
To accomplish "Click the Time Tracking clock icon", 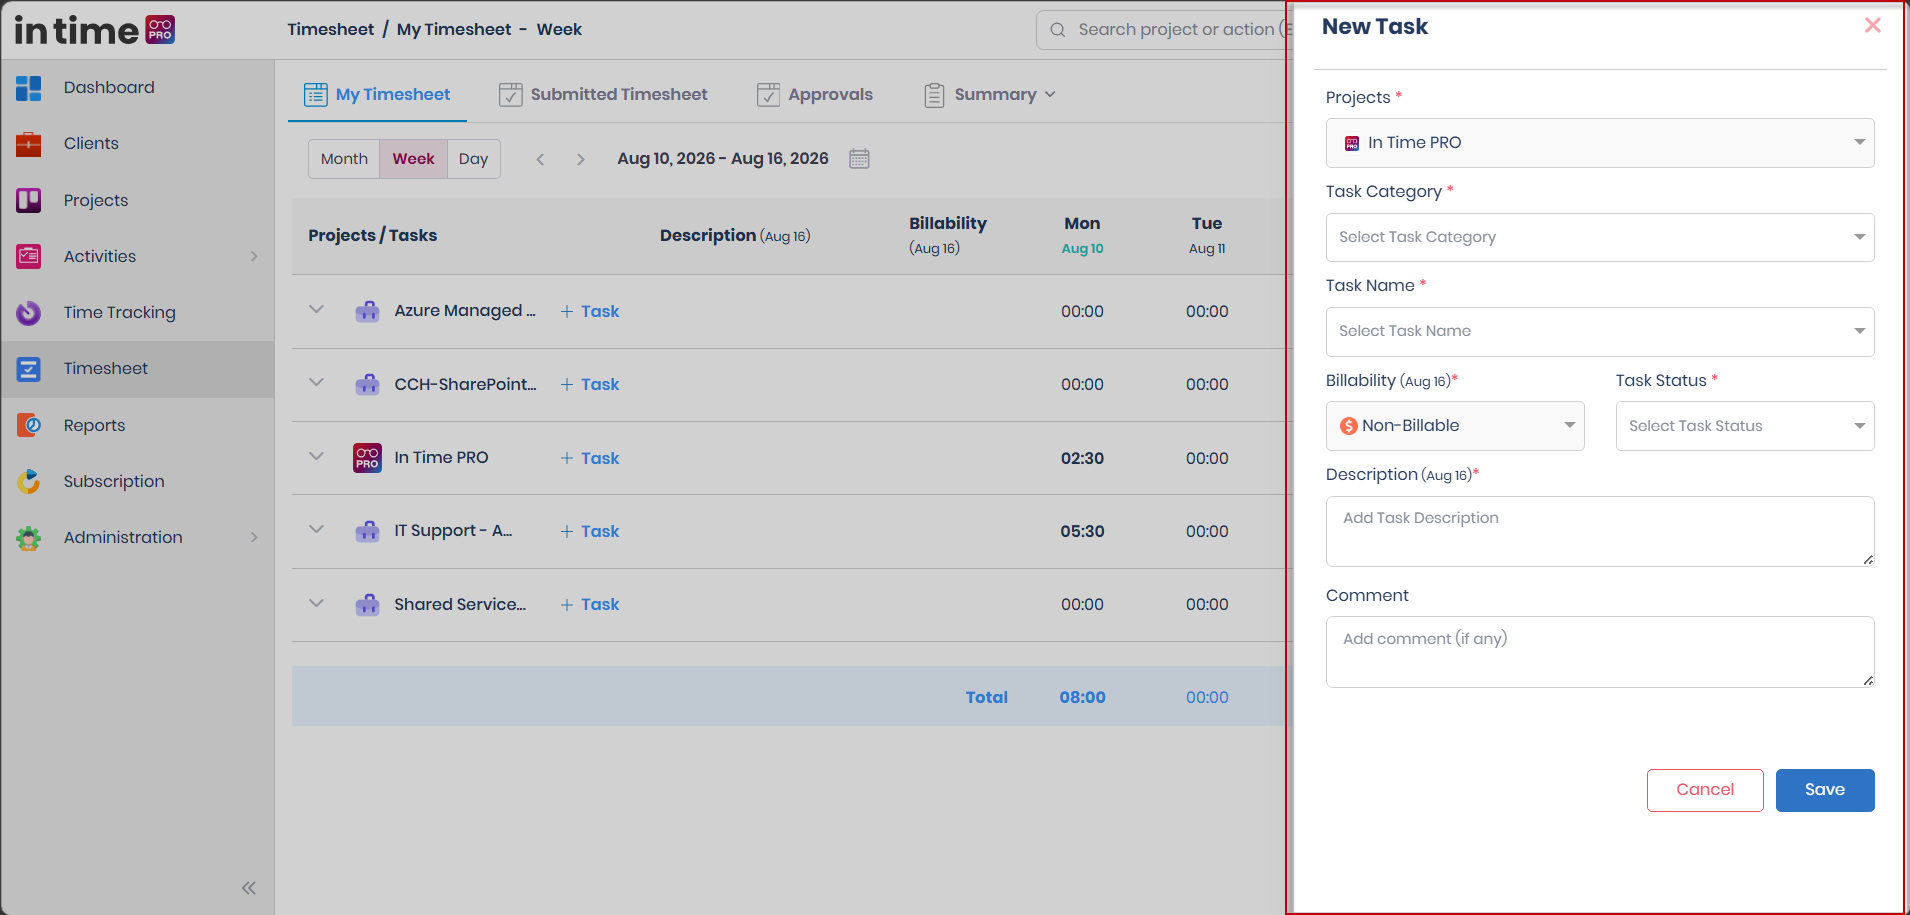I will pyautogui.click(x=29, y=313).
